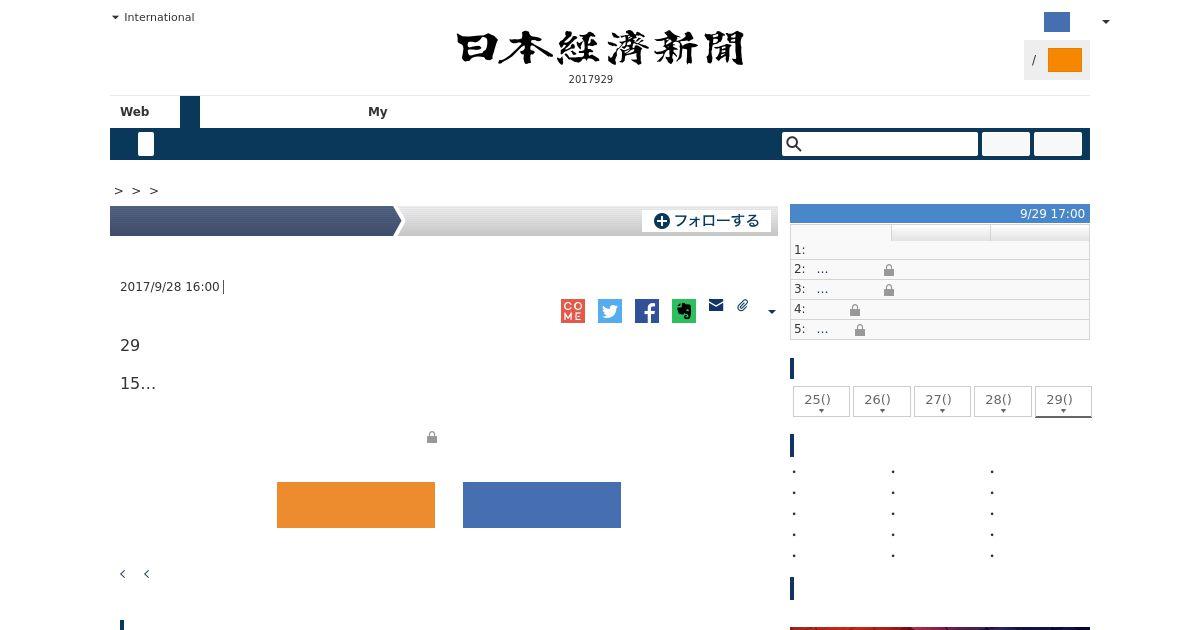1200x630 pixels.
Task: Click the lock icon on ranking row 4
Action: [x=855, y=310]
